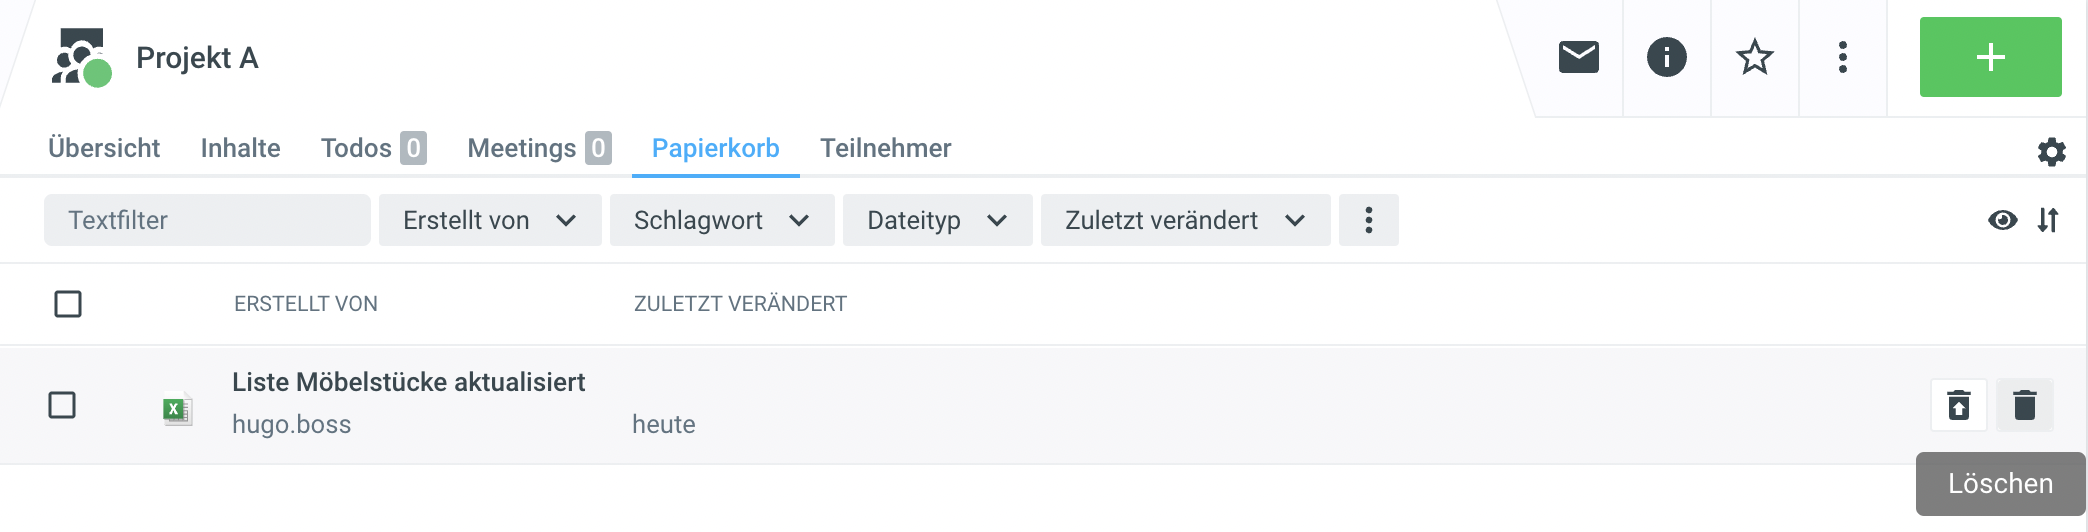Expand the Dateityp filter dropdown
Viewport: 2088px width, 532px height.
click(936, 220)
